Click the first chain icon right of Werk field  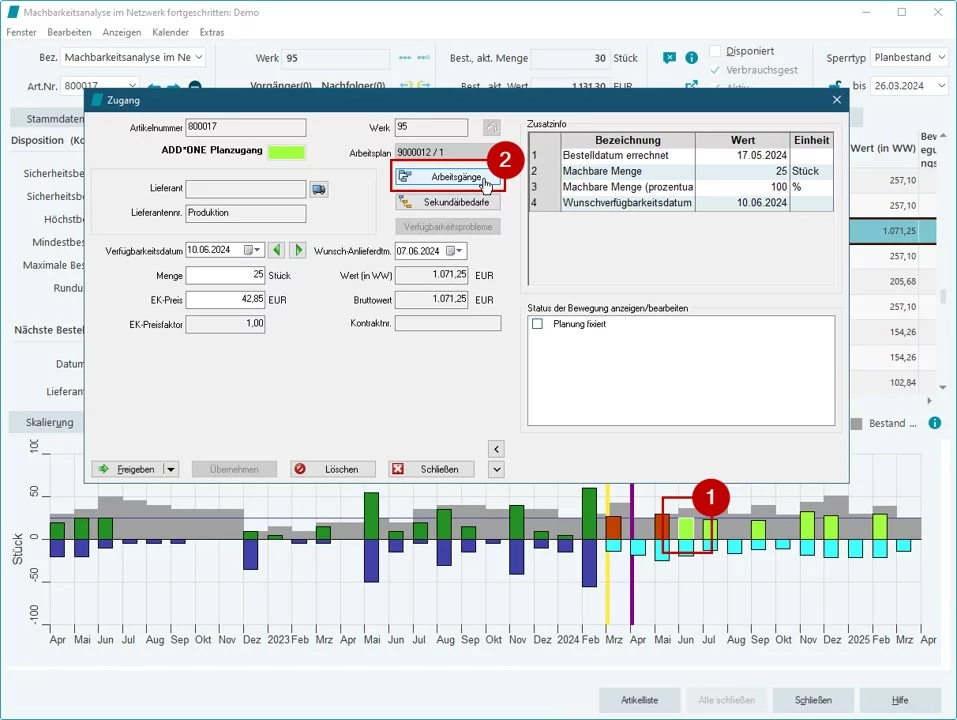[405, 58]
